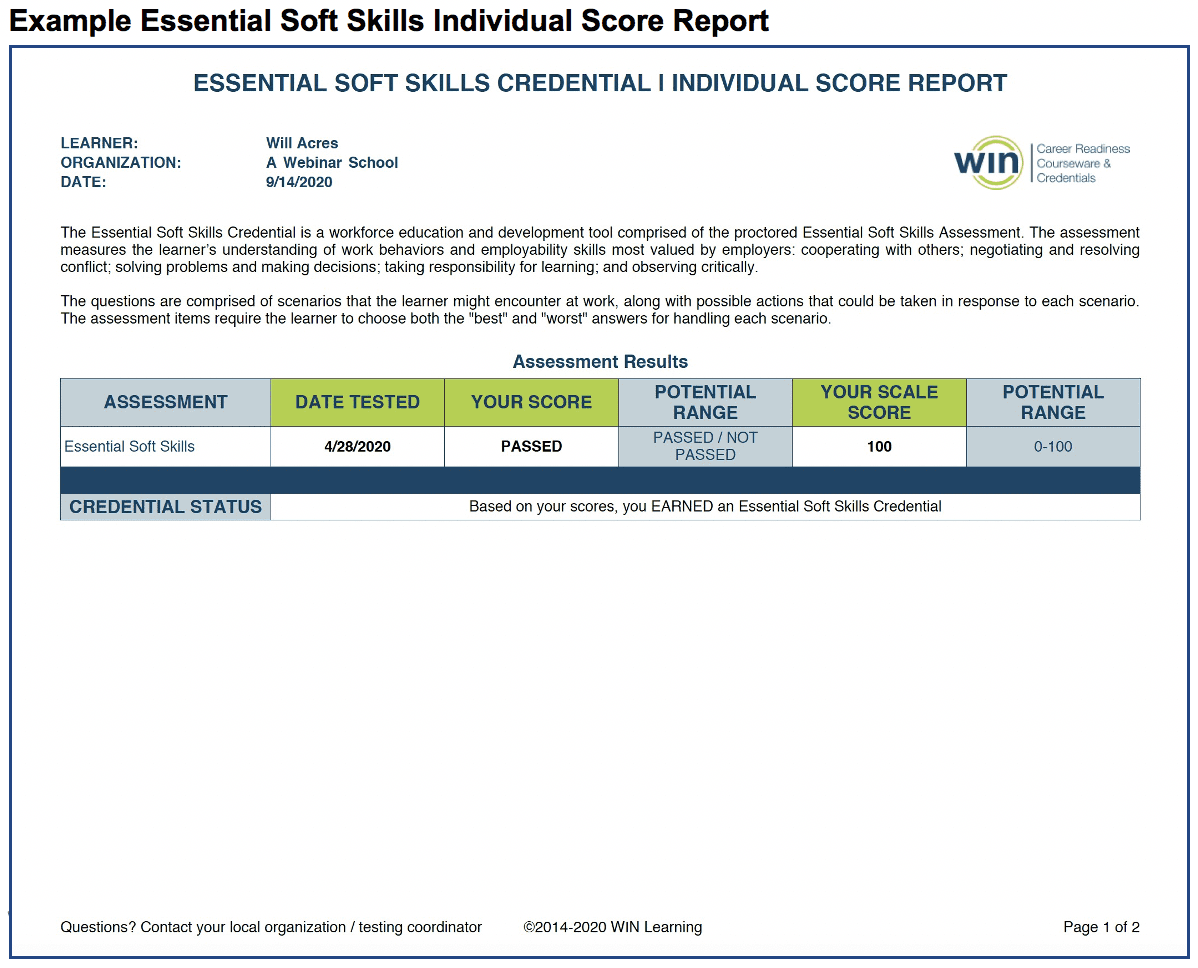Select the DATE TESTED column header

pos(357,402)
